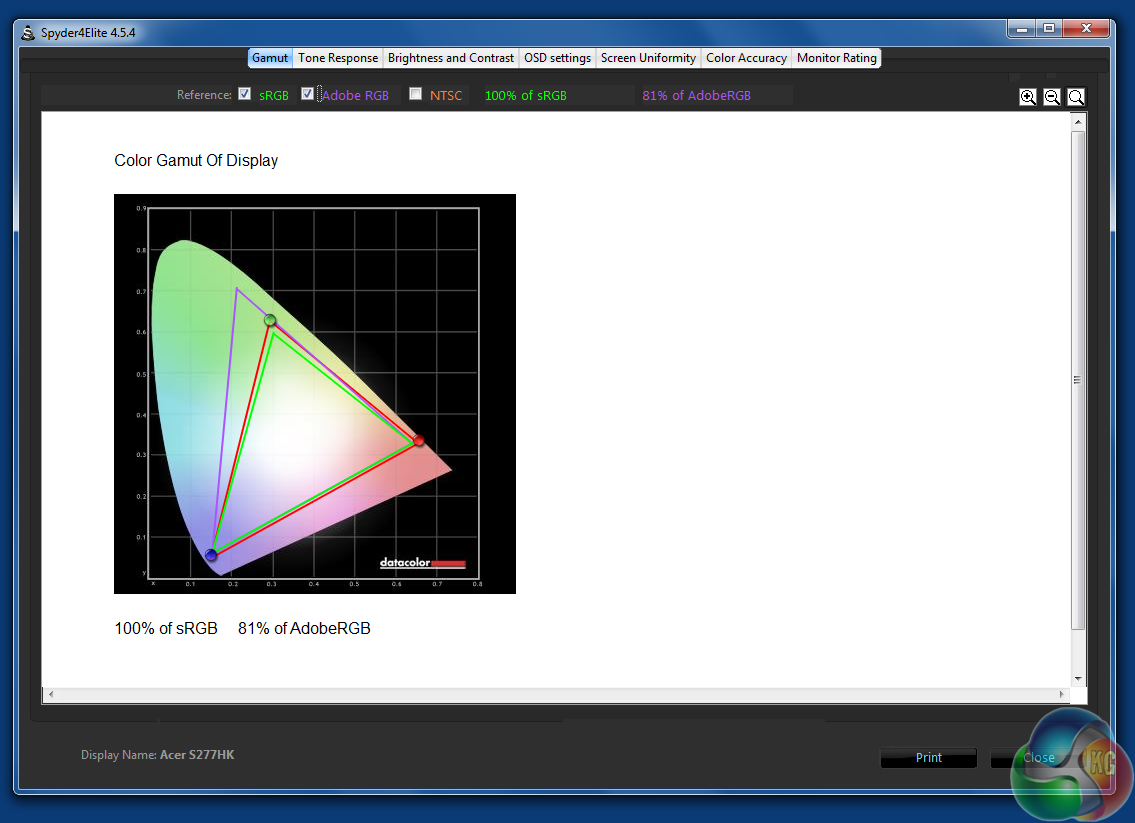Click the vertical scrollbar thumb
The image size is (1135, 823).
1079,380
